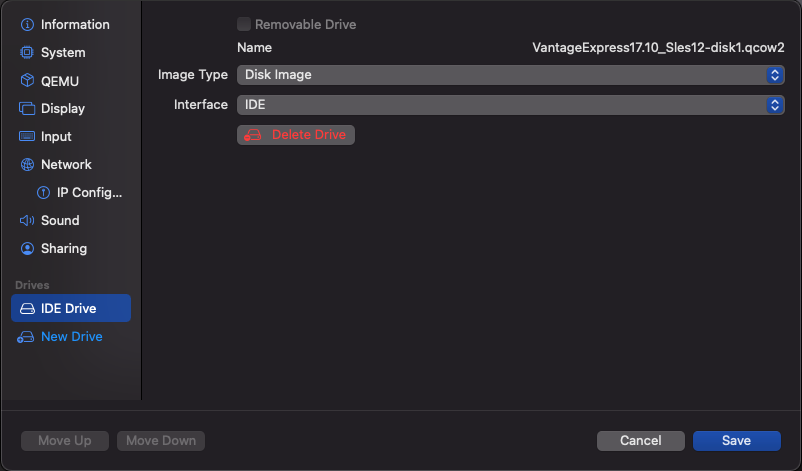Click the Sound speaker icon
Viewport: 802px width, 471px height.
tap(27, 220)
